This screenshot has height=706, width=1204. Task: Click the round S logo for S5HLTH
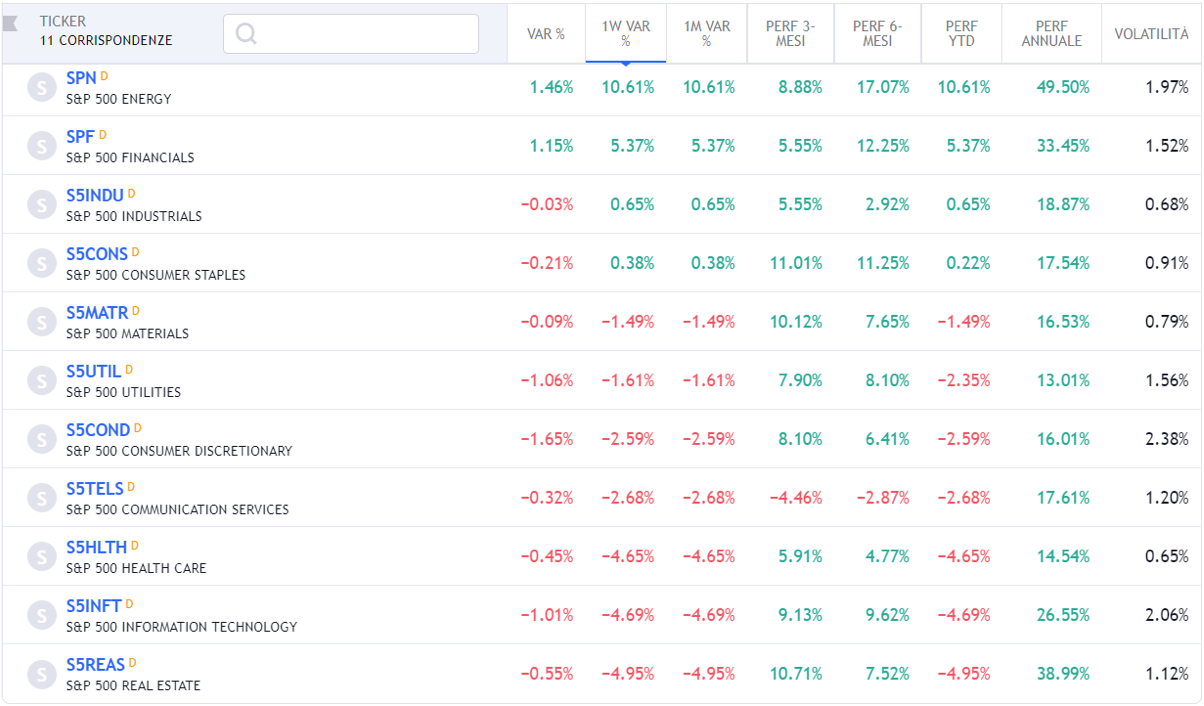[41, 557]
